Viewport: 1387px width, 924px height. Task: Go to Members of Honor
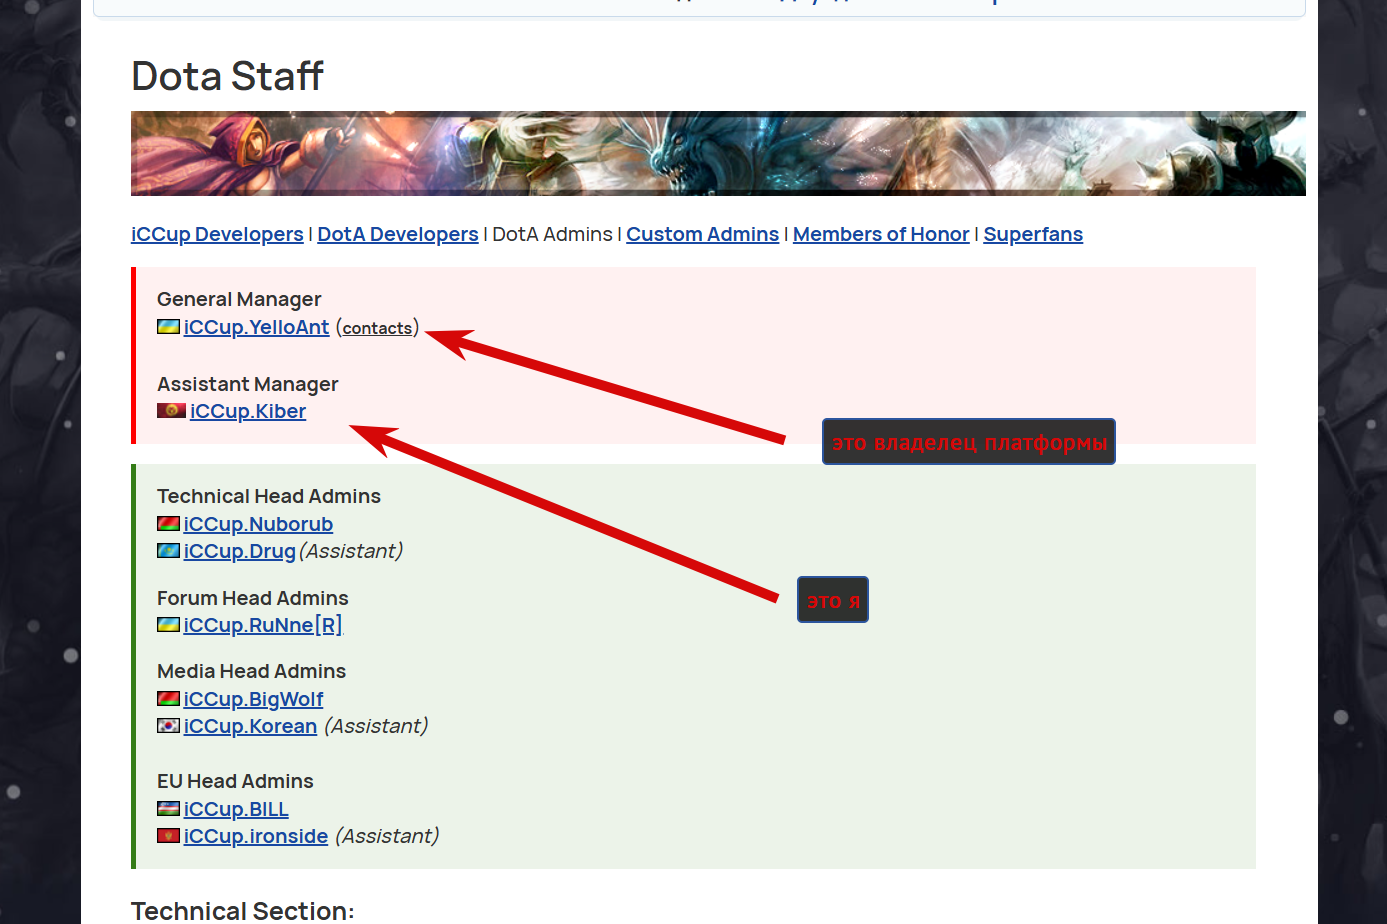point(881,234)
